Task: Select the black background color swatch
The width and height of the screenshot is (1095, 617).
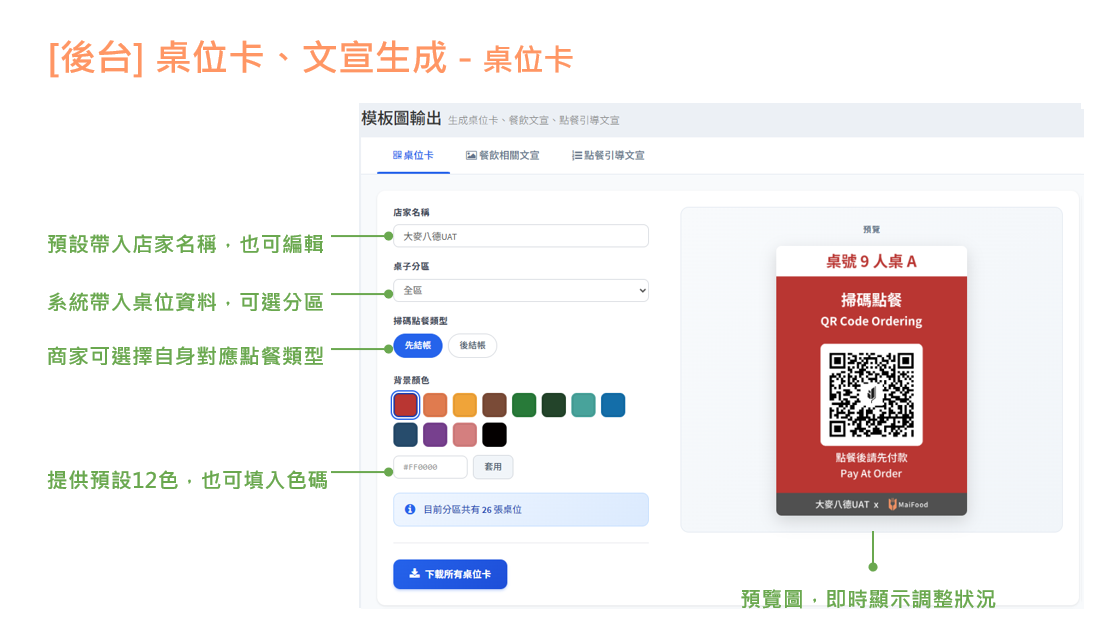Action: click(x=494, y=435)
